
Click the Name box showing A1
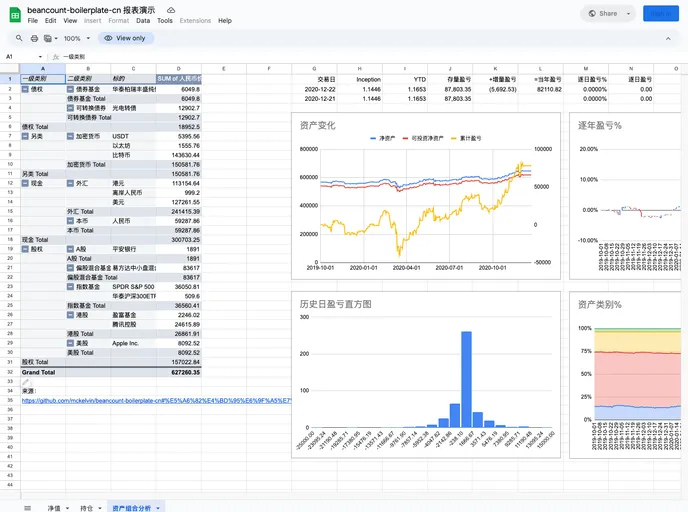21,57
